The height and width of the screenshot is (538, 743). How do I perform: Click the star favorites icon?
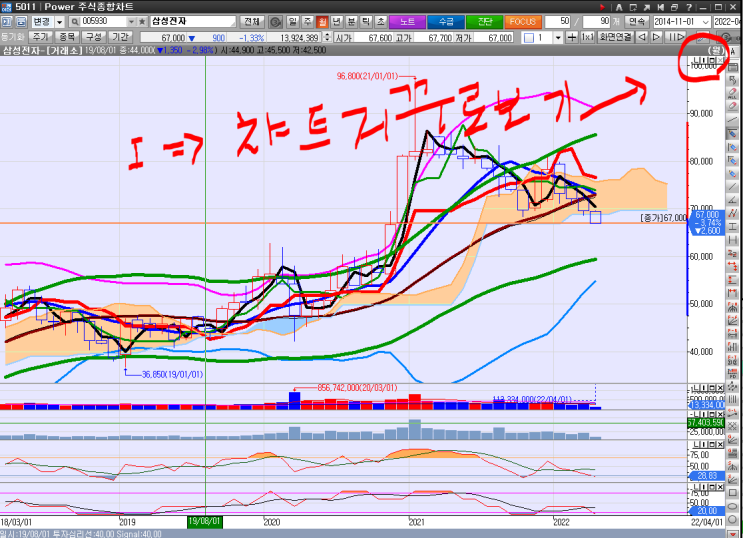[142, 22]
